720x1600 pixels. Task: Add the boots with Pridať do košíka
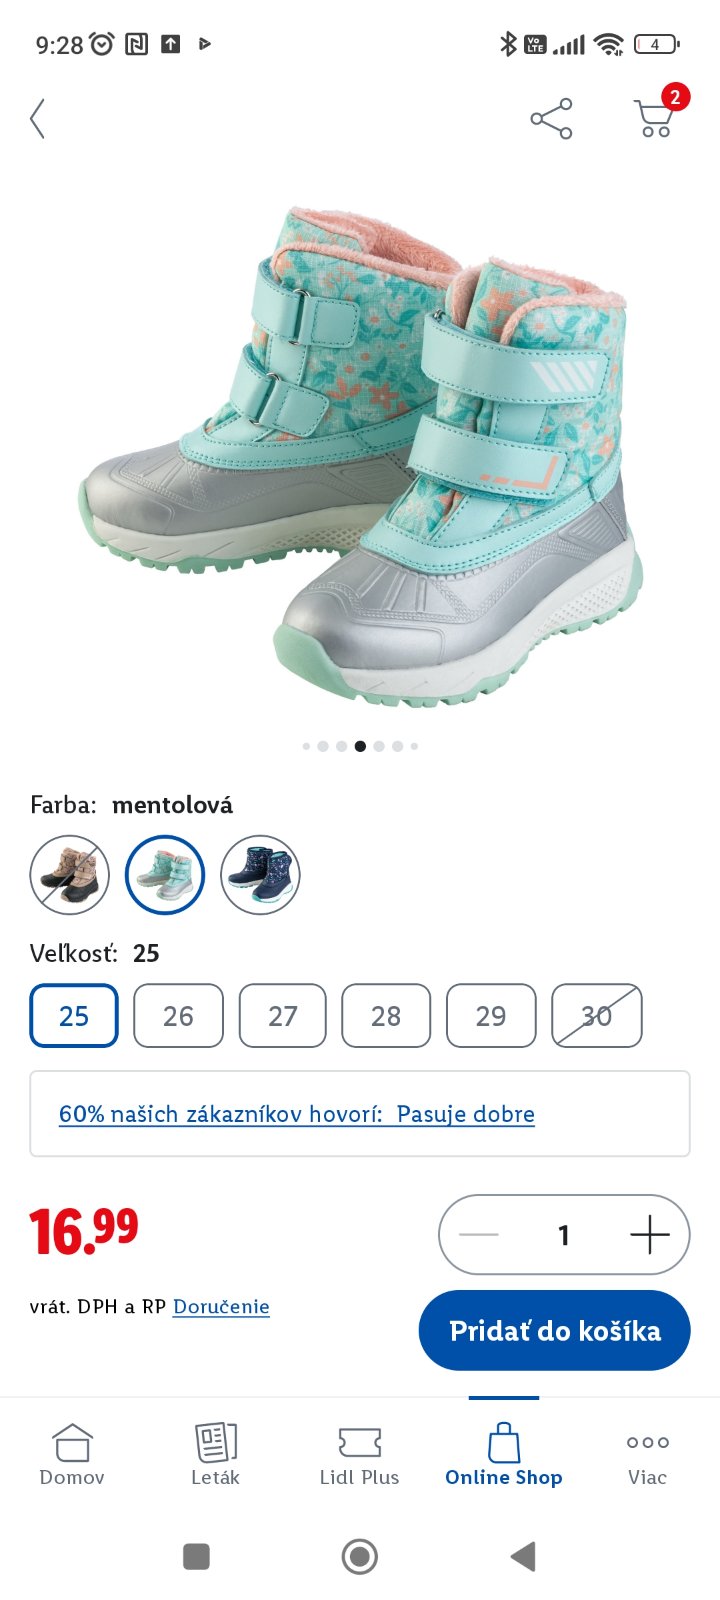[x=554, y=1331]
